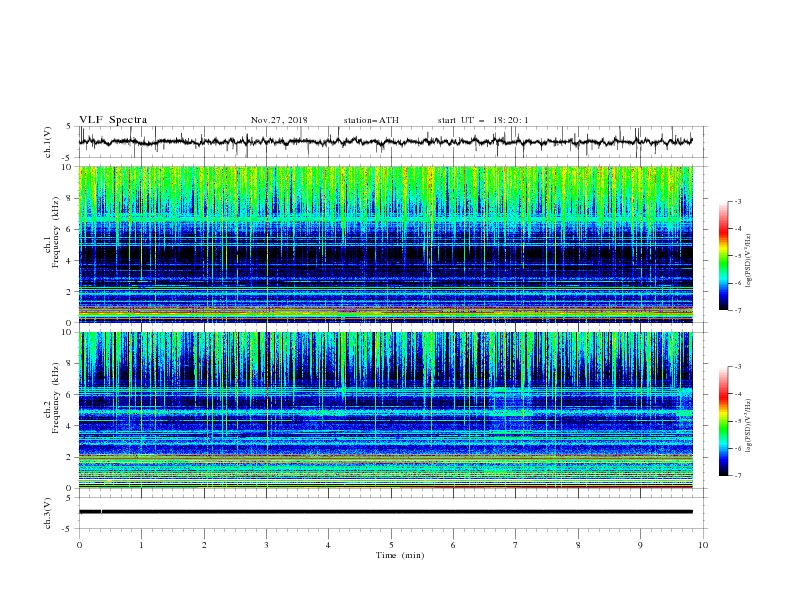Click the ch.2 spectrogram color bar
This screenshot has width=792, height=612.
tap(724, 421)
